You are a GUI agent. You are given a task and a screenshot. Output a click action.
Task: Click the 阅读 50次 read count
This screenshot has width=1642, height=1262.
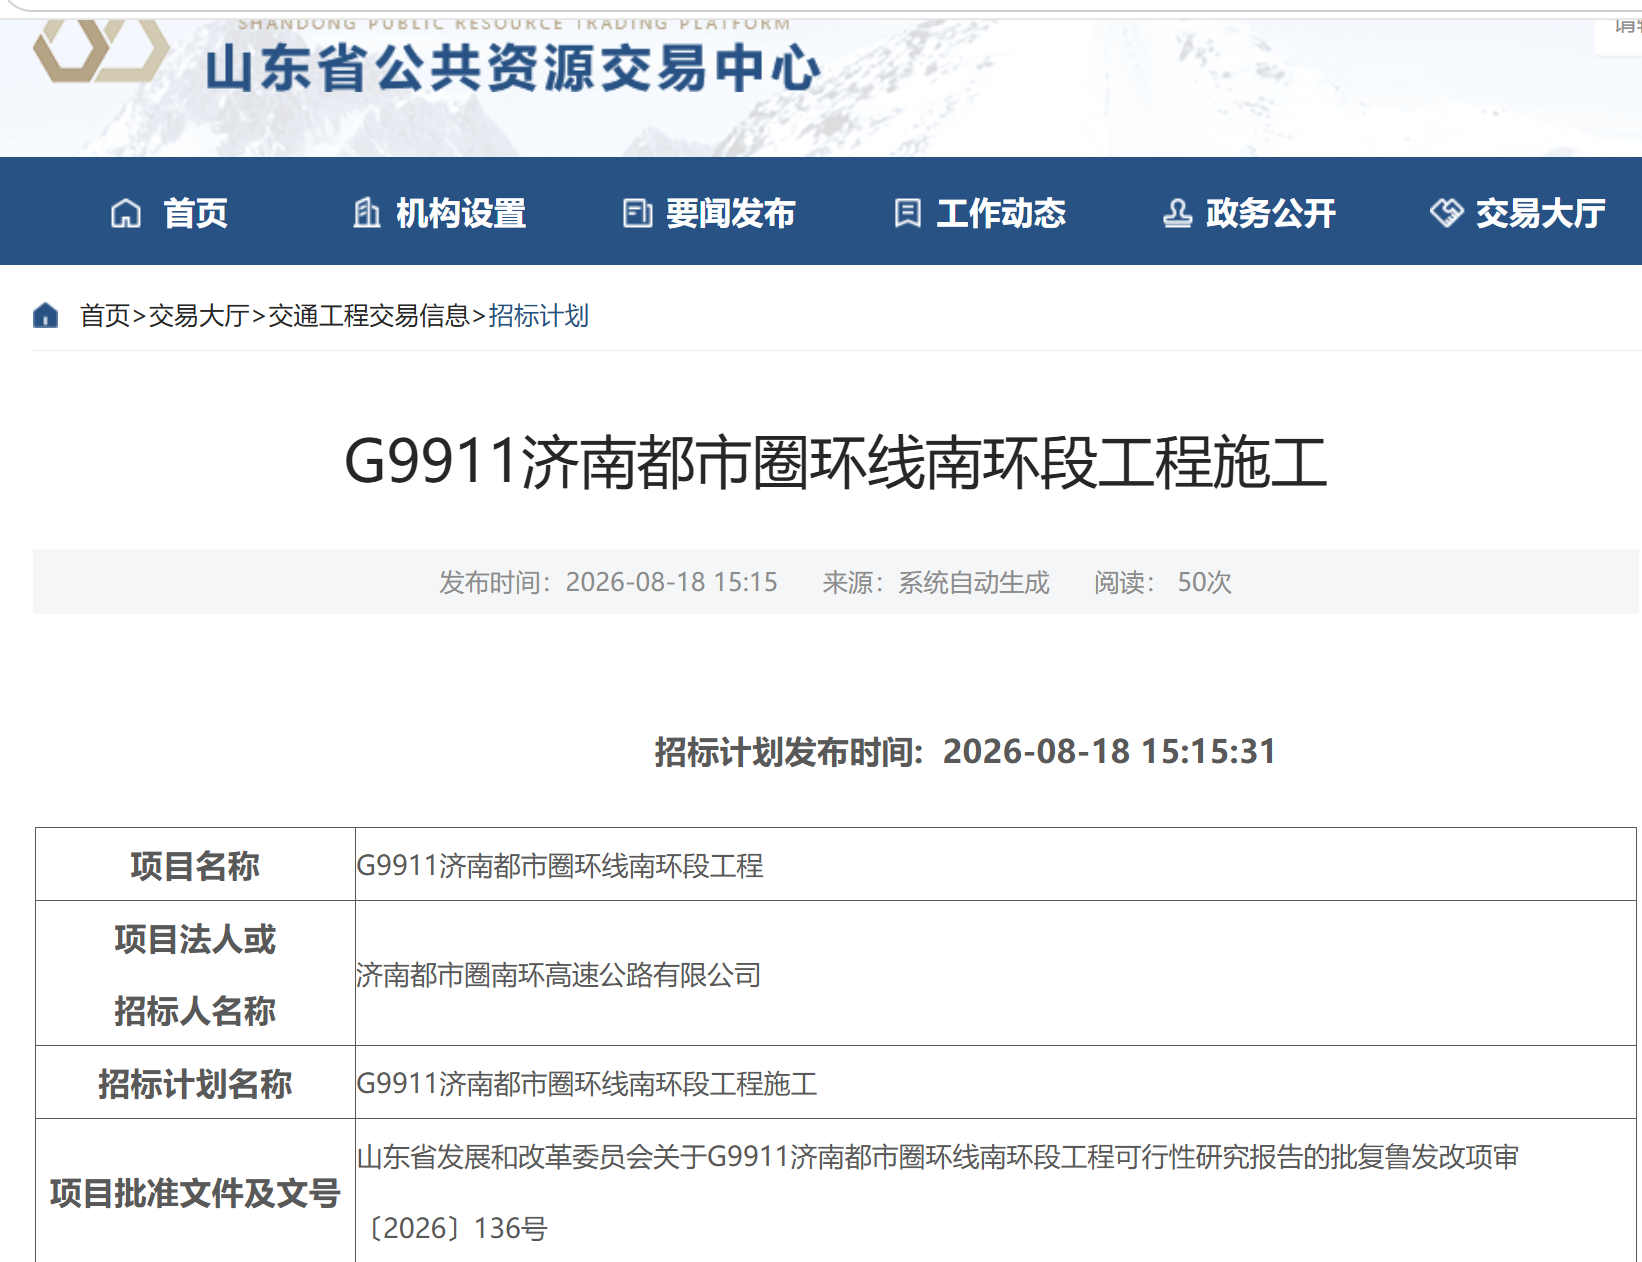point(1162,582)
